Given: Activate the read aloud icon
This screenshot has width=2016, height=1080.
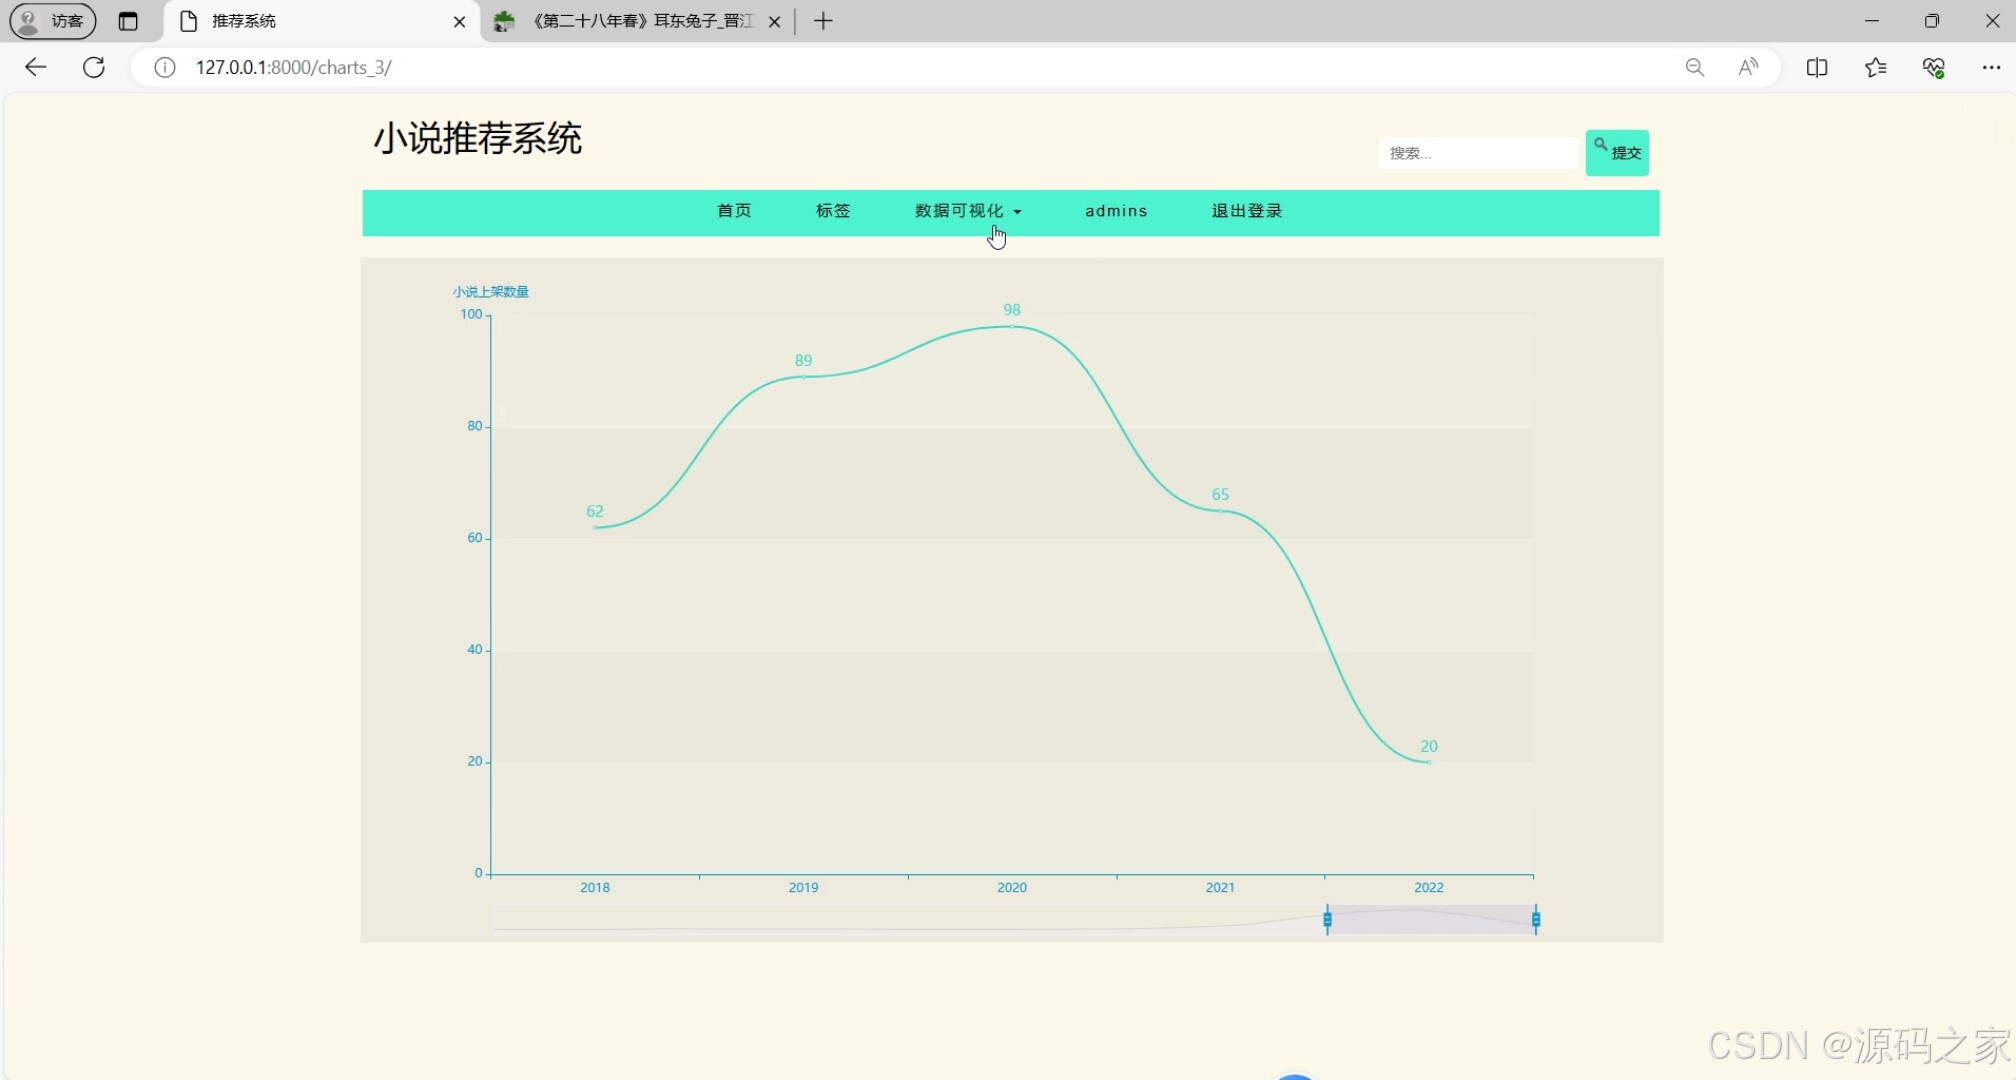Looking at the screenshot, I should pos(1748,67).
